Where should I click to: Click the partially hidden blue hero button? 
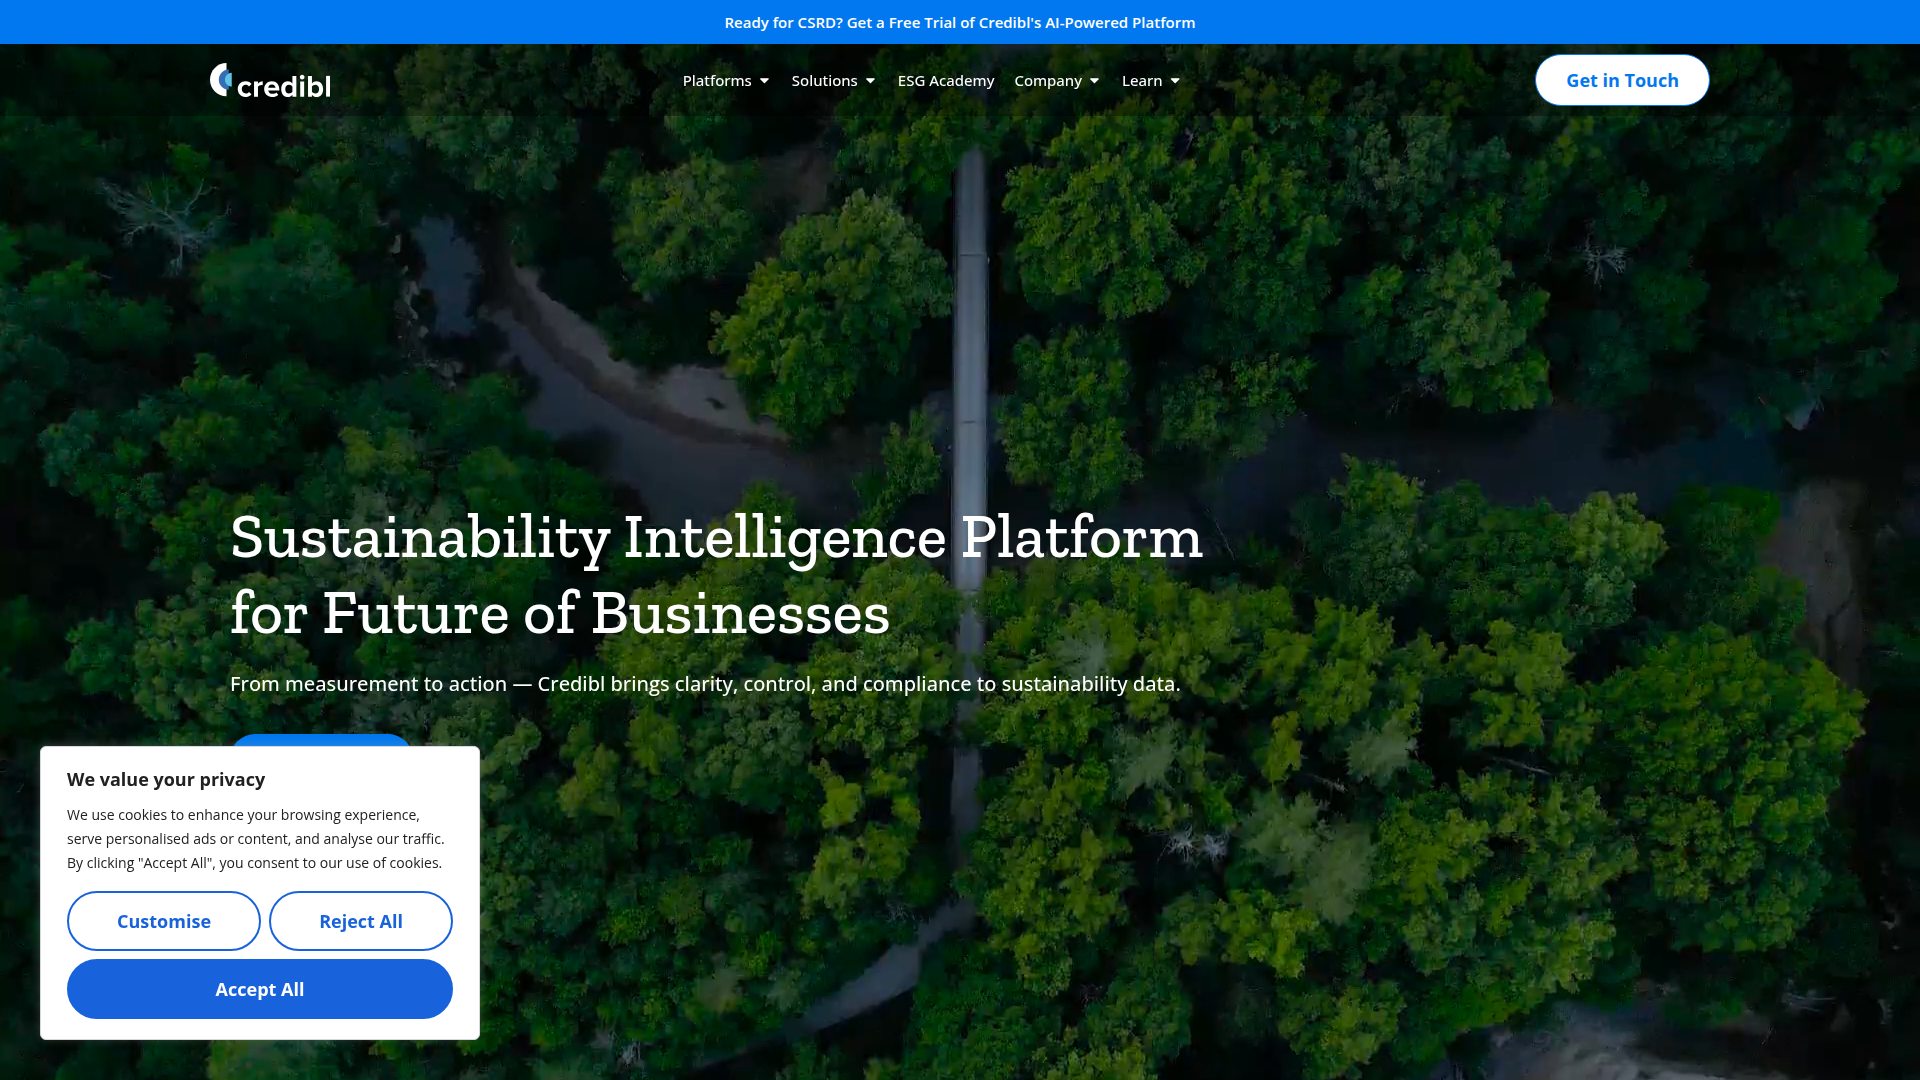pyautogui.click(x=320, y=740)
